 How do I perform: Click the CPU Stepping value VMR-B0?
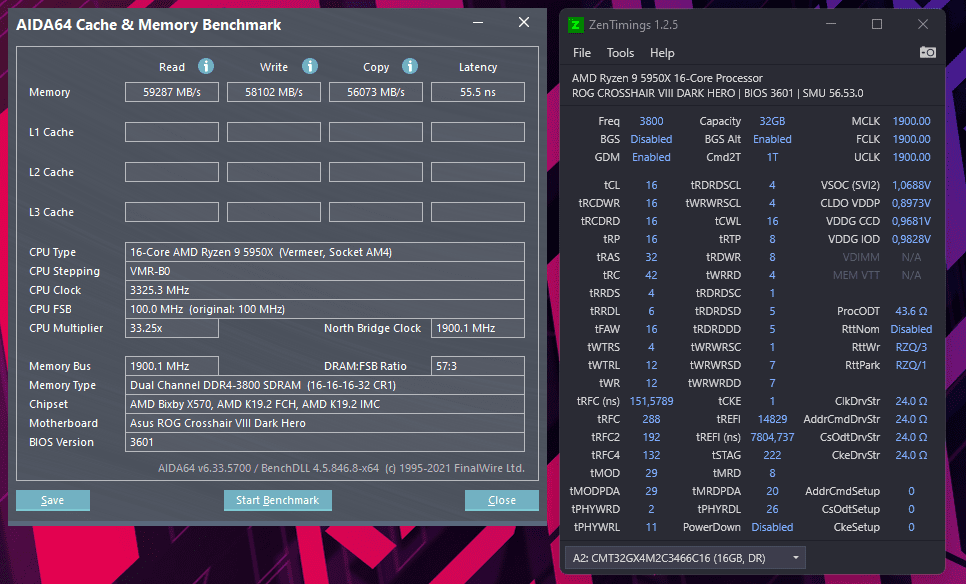tap(325, 271)
